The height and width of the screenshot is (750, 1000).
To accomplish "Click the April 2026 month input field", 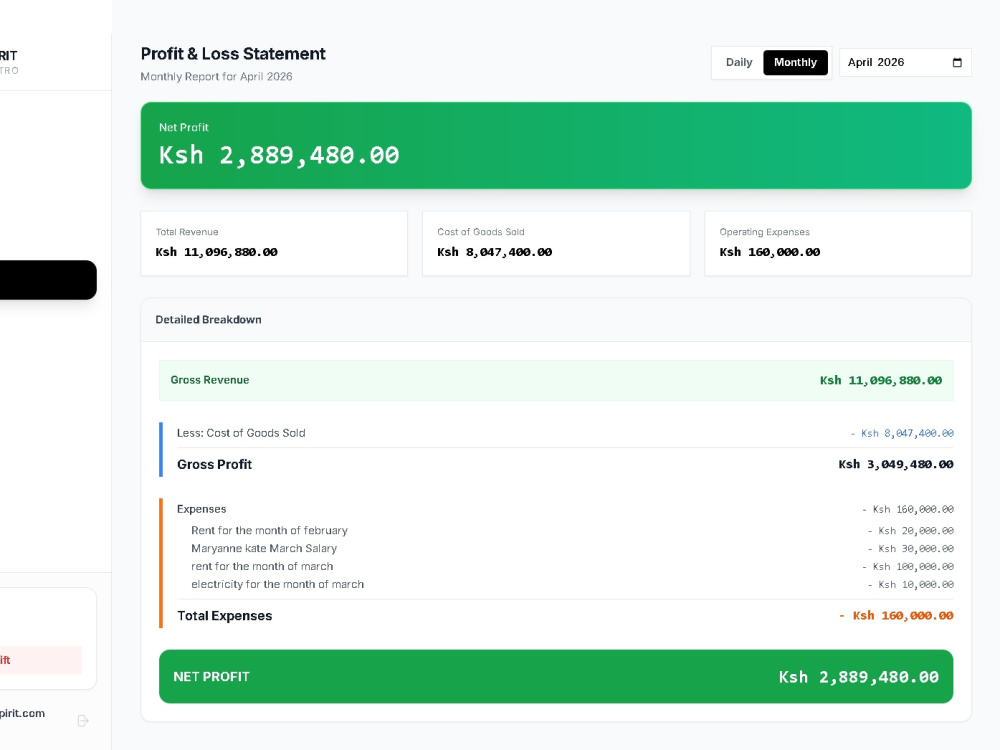I will [x=905, y=62].
